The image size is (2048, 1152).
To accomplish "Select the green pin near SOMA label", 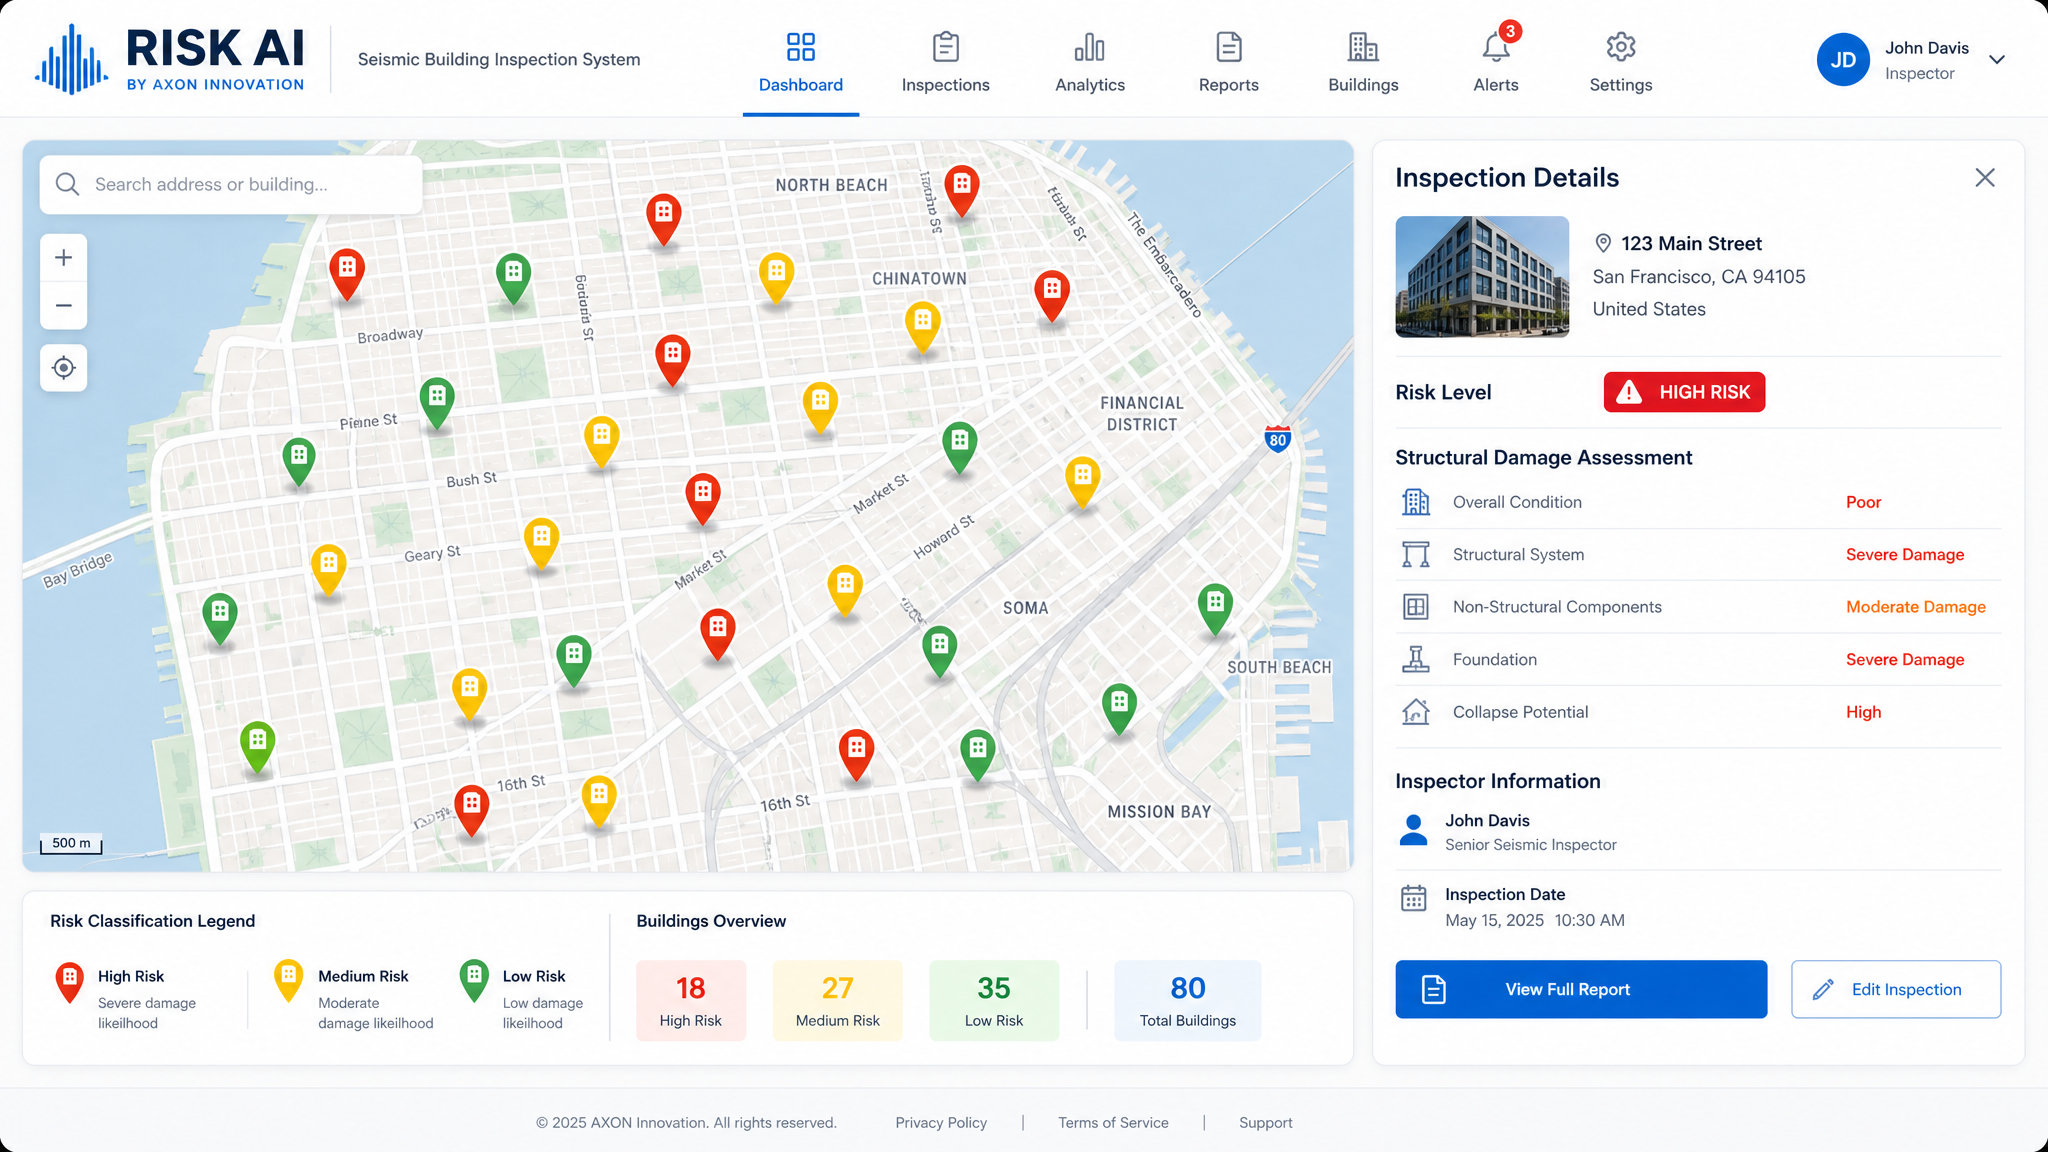I will point(939,650).
